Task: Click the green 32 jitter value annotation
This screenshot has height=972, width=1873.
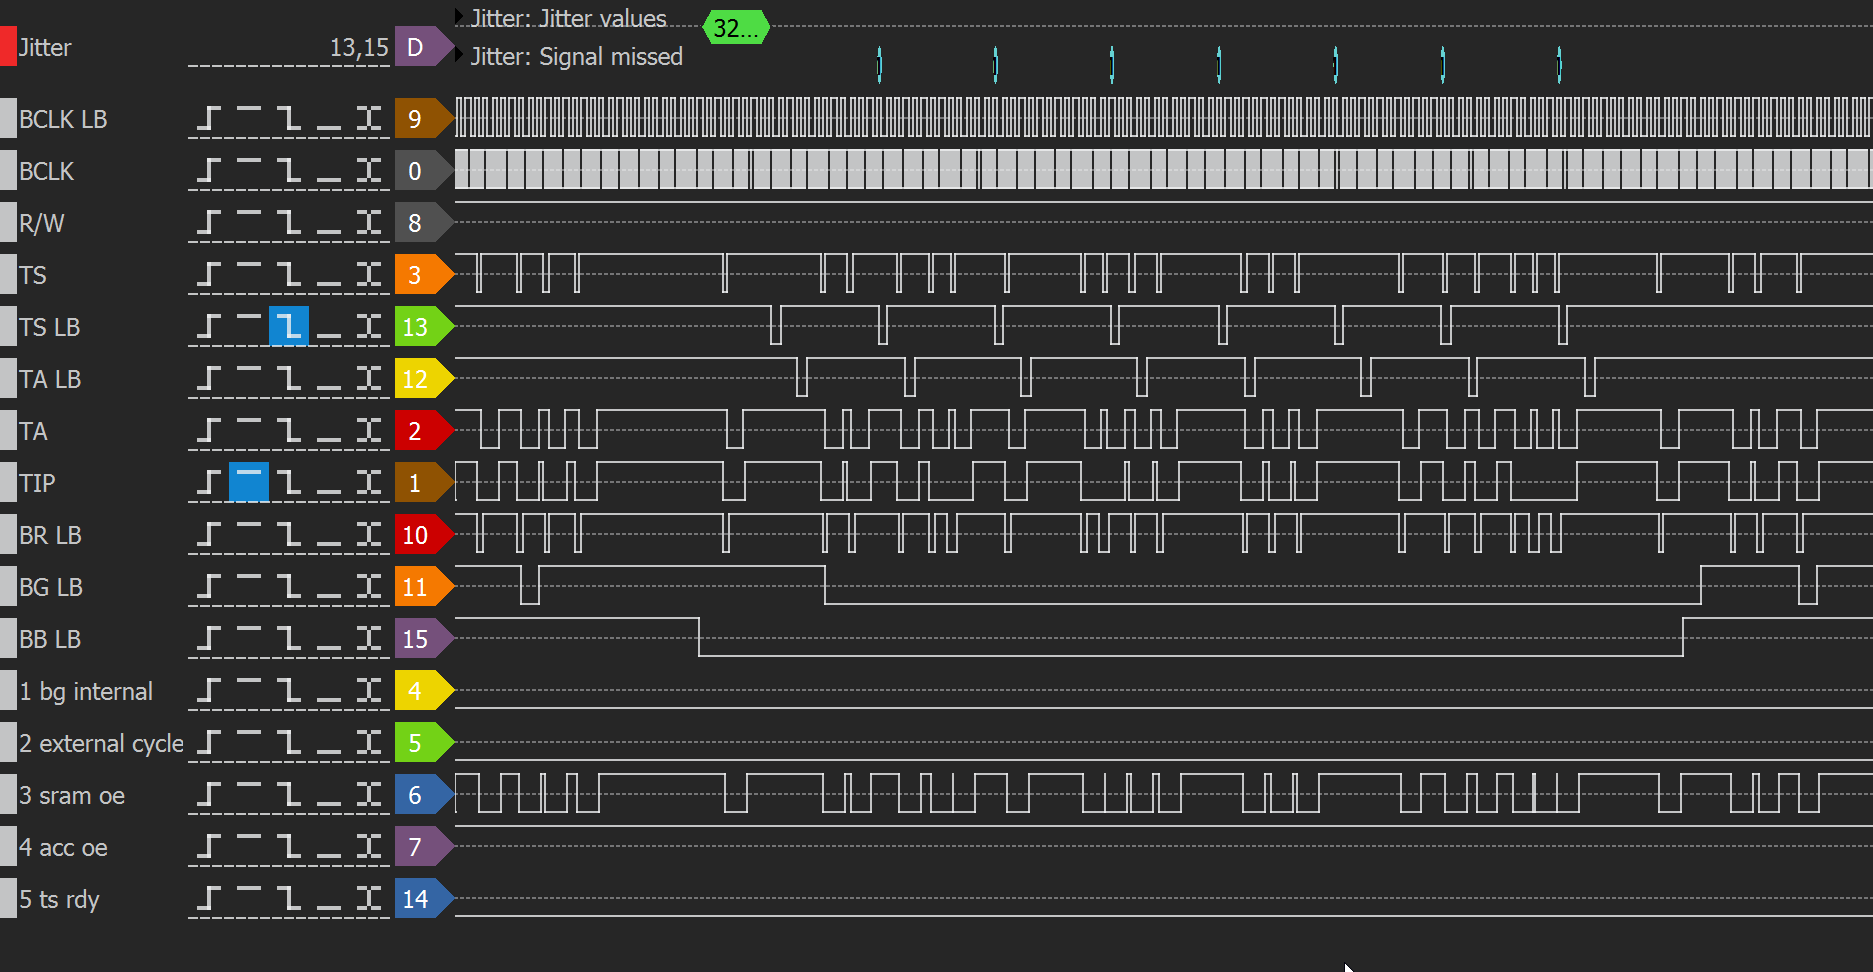Action: click(x=735, y=28)
